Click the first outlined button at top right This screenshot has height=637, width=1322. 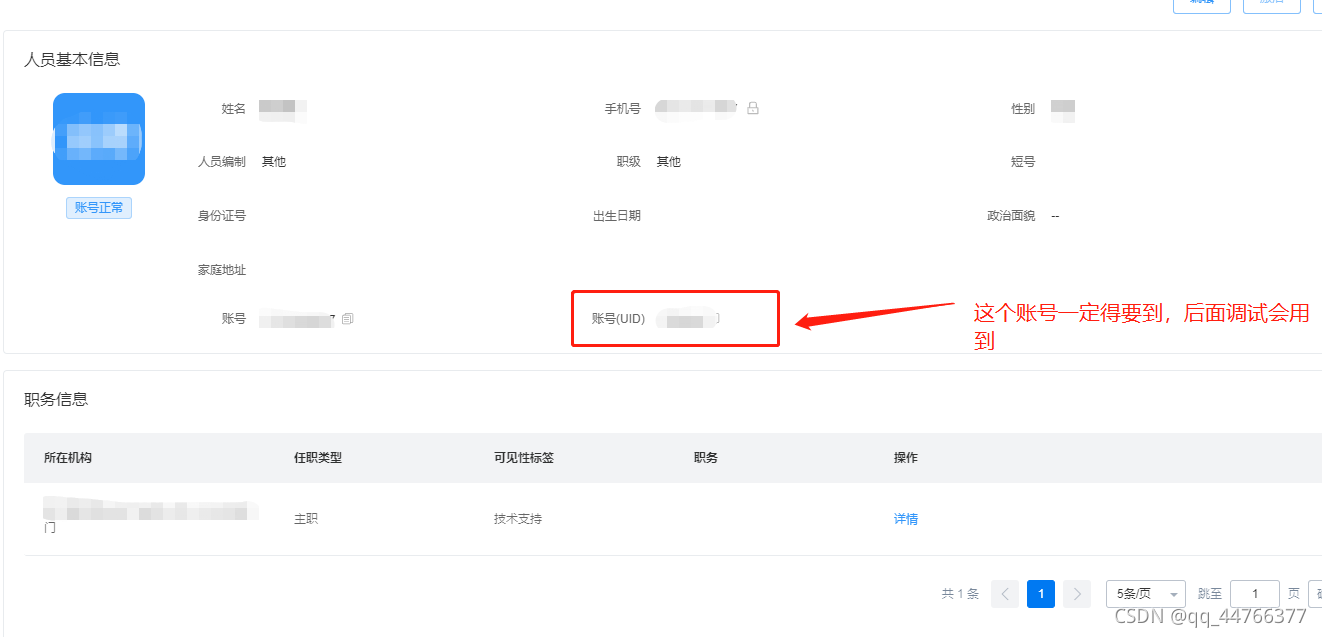point(1201,4)
